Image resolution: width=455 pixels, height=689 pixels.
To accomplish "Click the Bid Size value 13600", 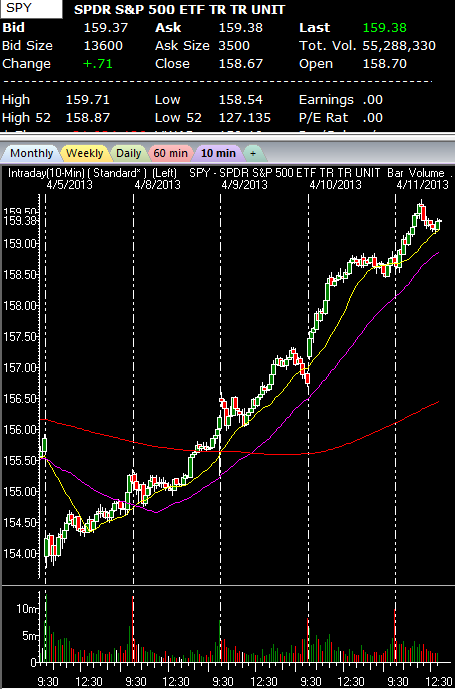I will click(103, 46).
